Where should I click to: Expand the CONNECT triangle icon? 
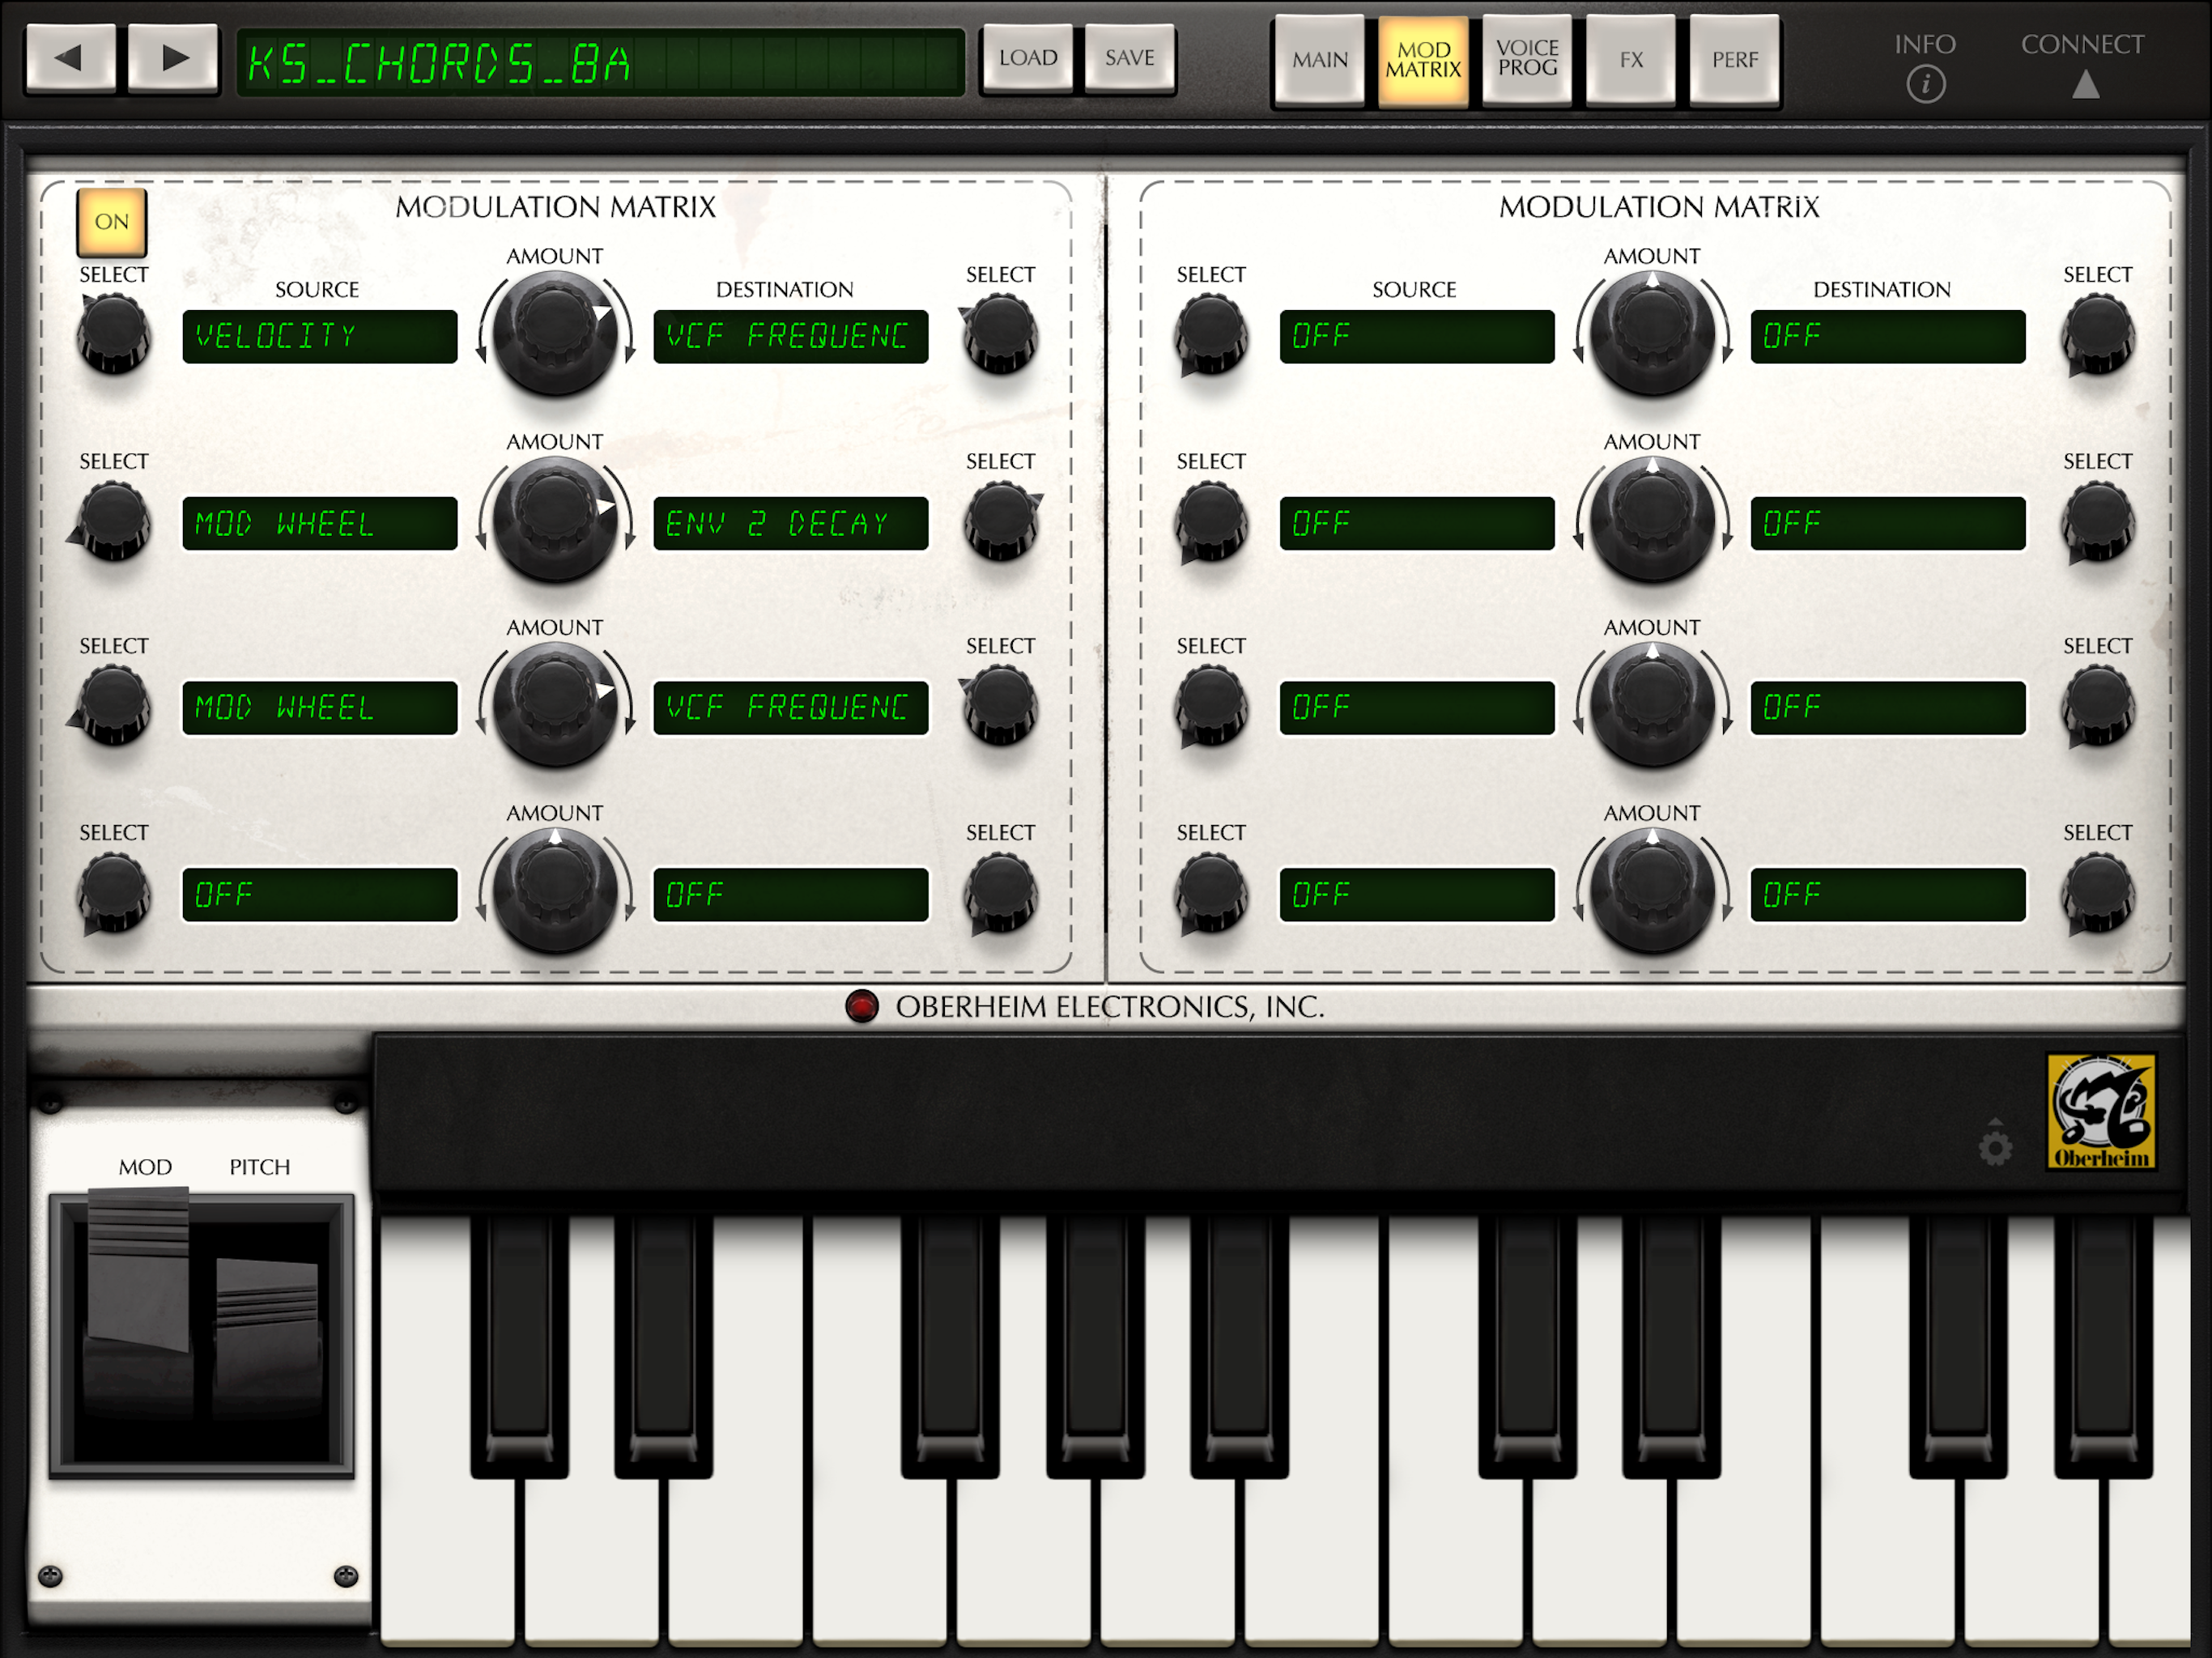point(2085,84)
